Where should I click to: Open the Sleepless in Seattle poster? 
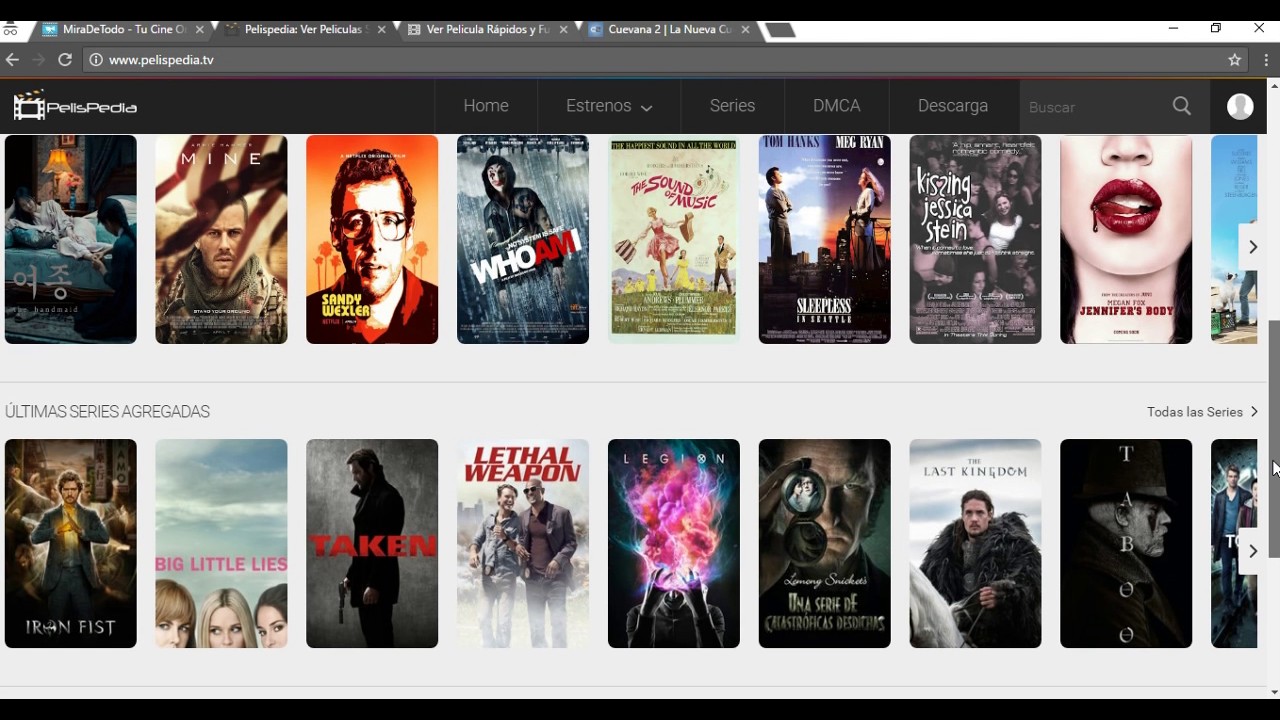click(825, 239)
